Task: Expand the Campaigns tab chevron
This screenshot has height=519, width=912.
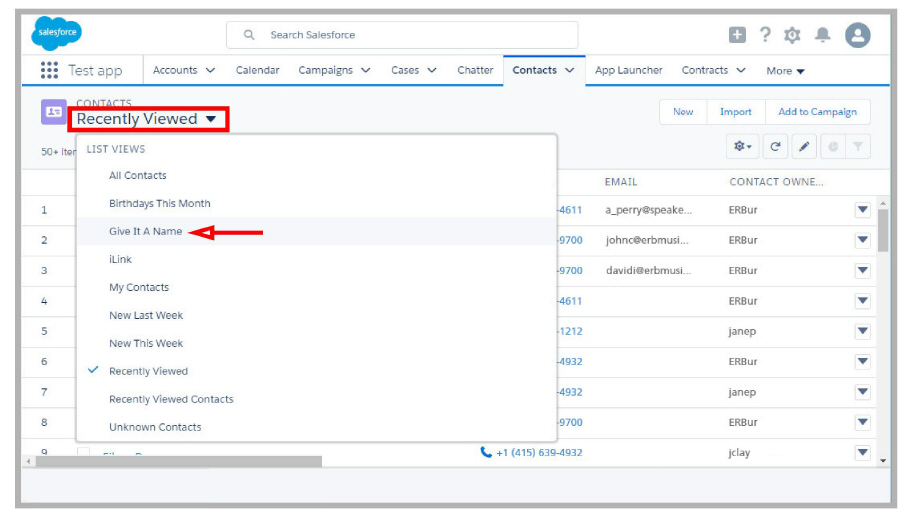Action: pos(366,70)
